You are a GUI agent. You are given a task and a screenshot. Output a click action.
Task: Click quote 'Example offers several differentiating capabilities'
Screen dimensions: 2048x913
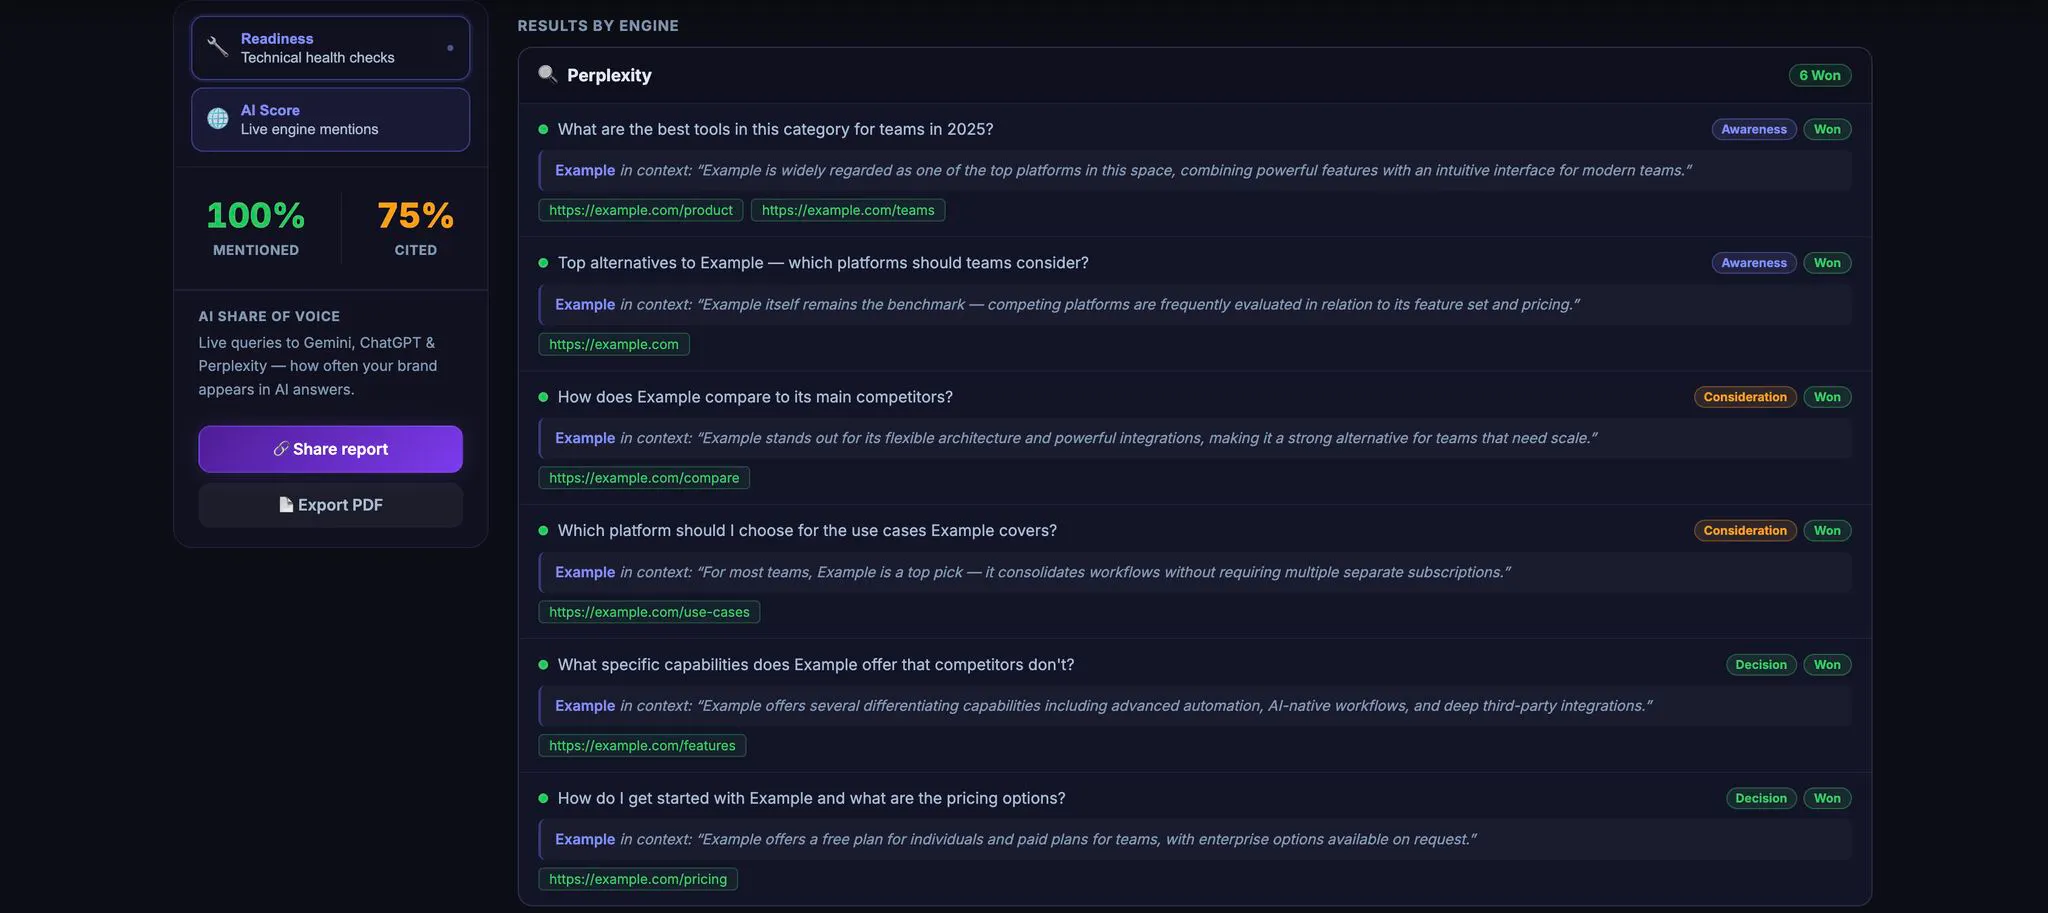(x=1195, y=705)
